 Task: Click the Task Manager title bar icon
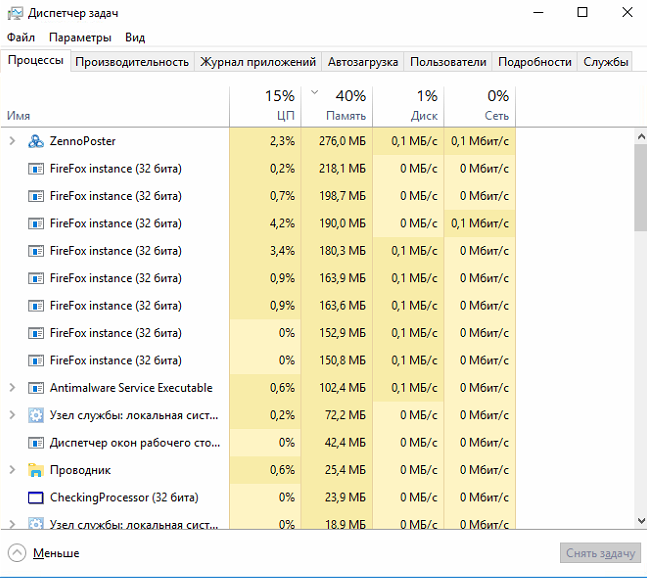click(15, 13)
